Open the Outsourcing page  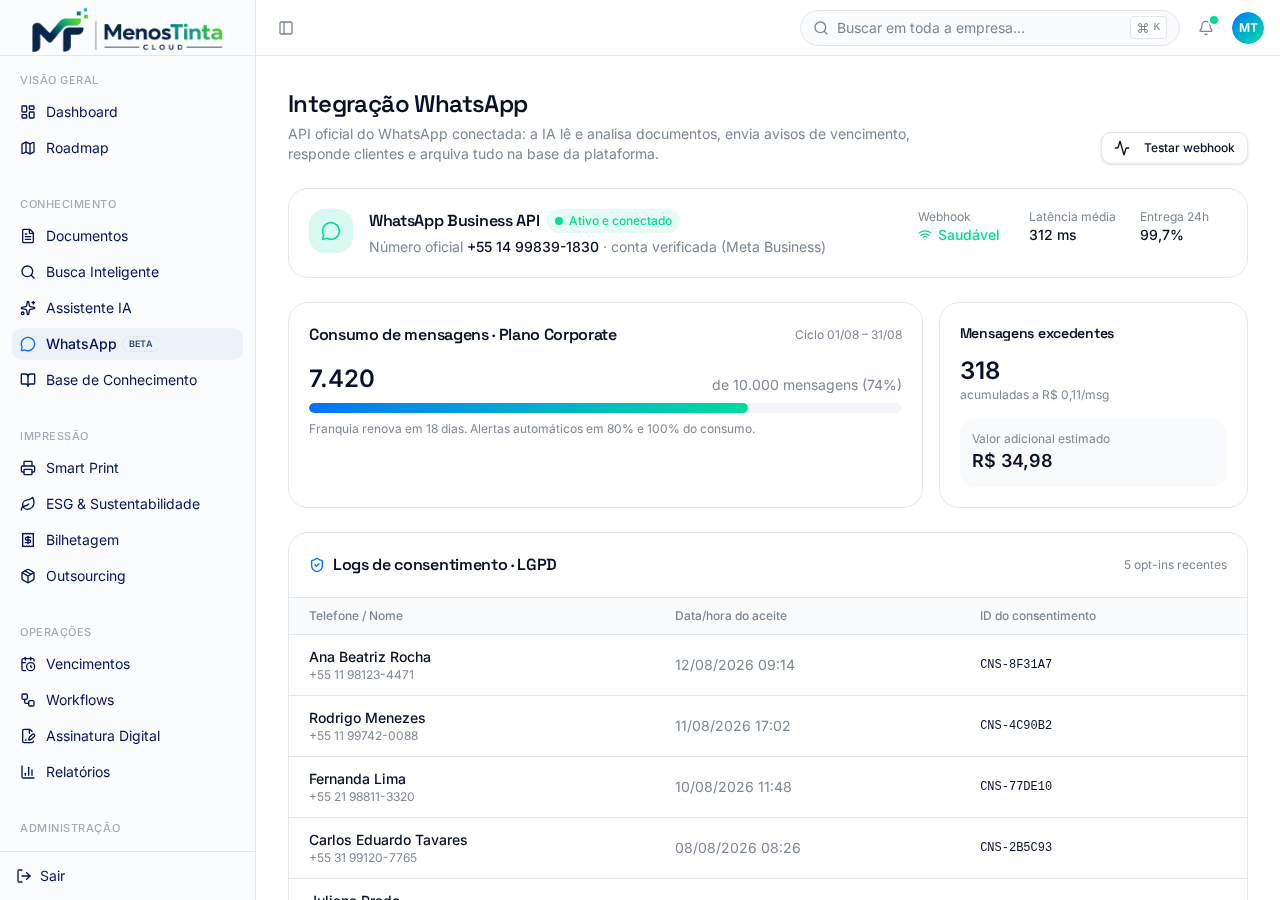click(127, 576)
